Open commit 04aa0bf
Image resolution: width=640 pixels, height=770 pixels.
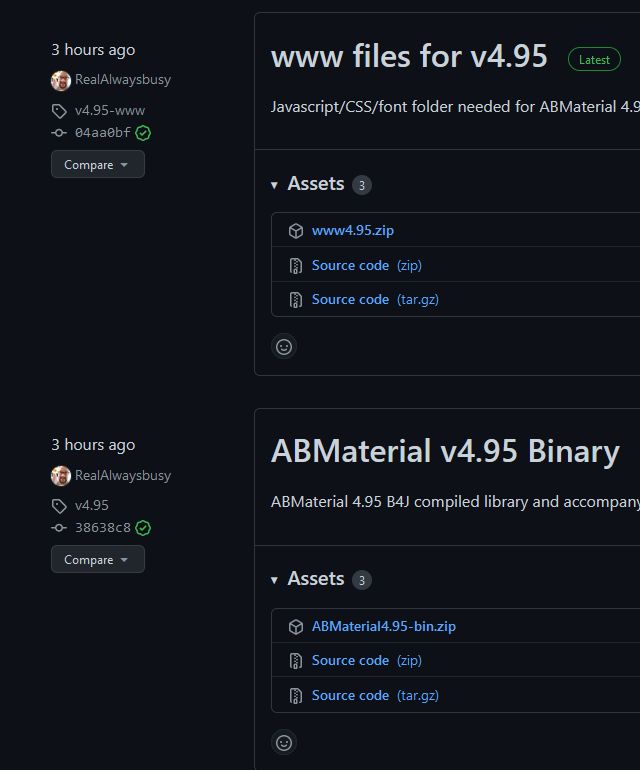pyautogui.click(x=103, y=133)
